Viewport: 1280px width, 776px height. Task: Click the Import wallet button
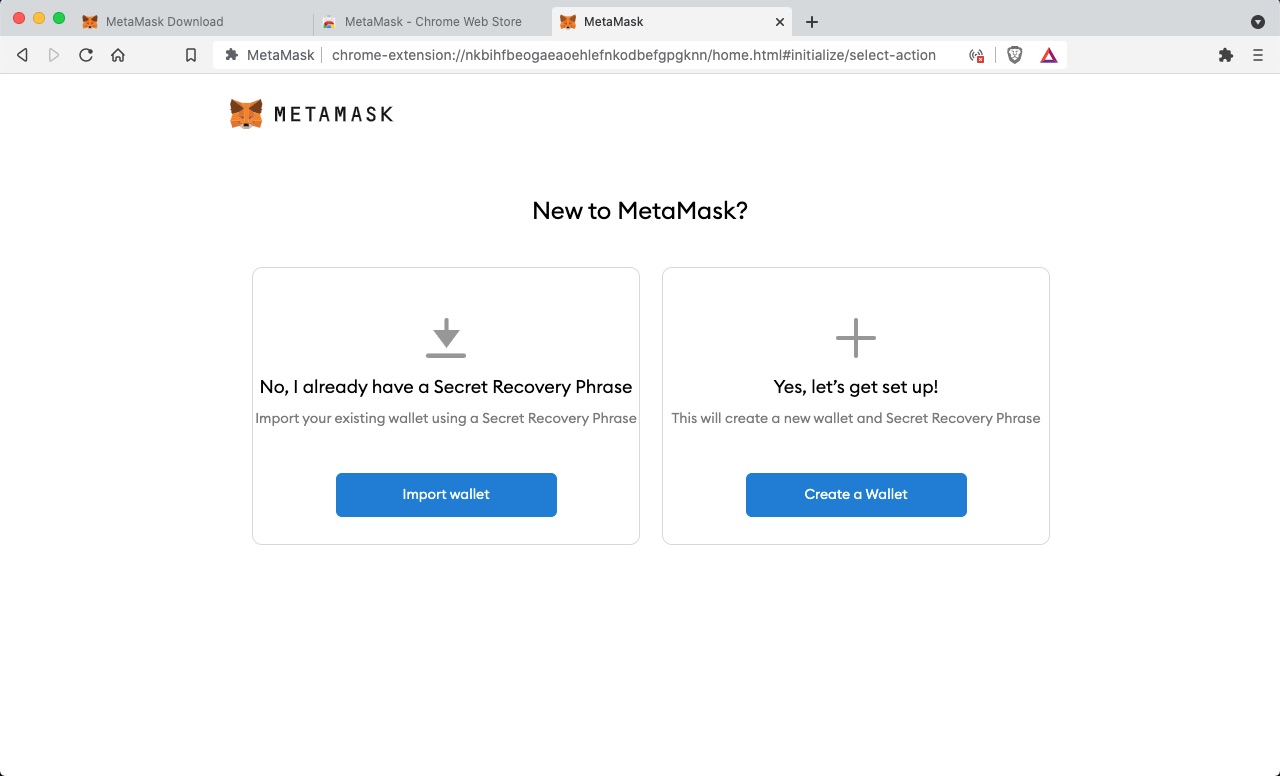[446, 495]
